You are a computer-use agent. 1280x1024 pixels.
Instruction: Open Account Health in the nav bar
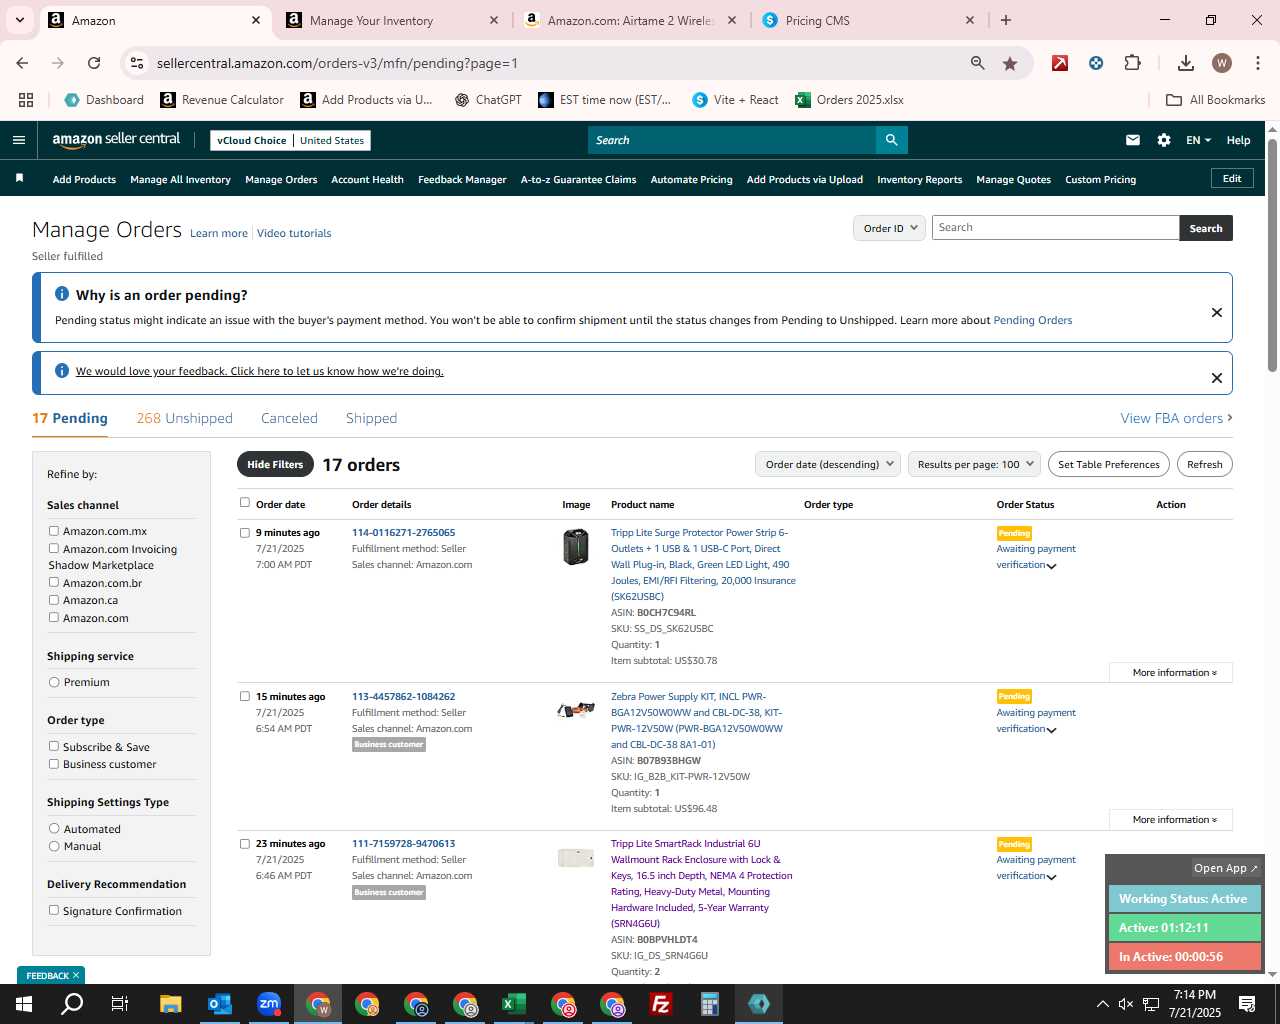tap(367, 179)
